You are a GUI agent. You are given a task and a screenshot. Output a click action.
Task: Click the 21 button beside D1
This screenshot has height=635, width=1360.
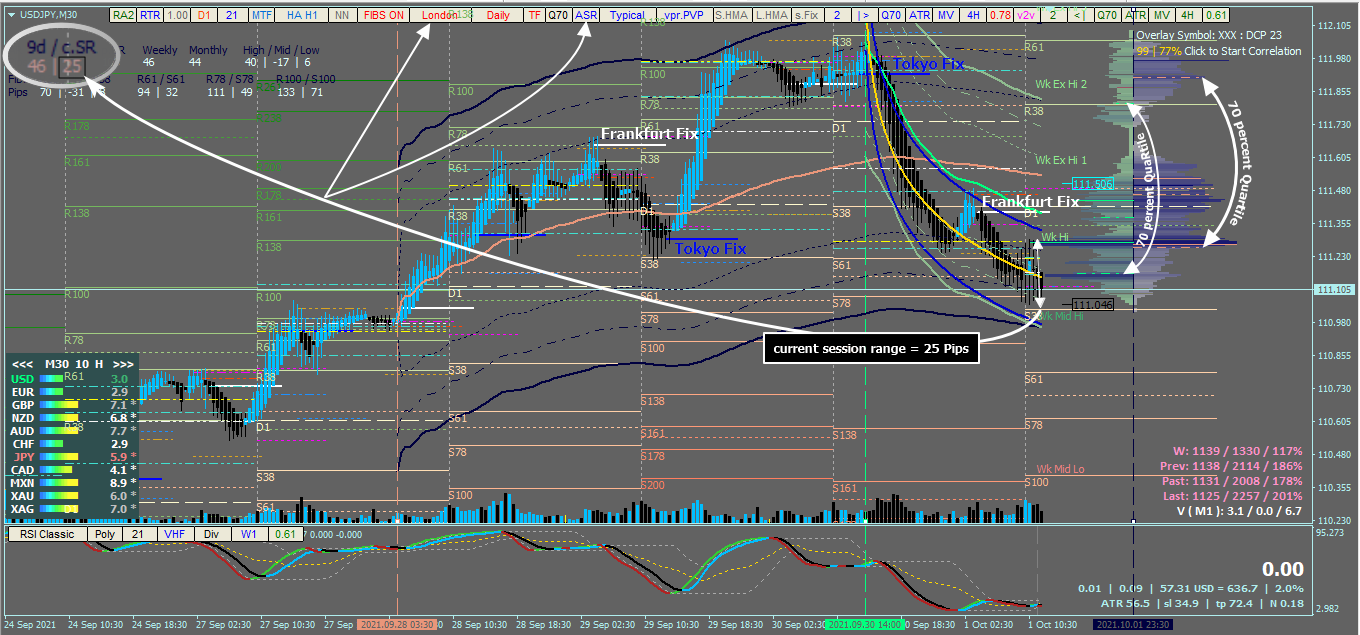[232, 15]
